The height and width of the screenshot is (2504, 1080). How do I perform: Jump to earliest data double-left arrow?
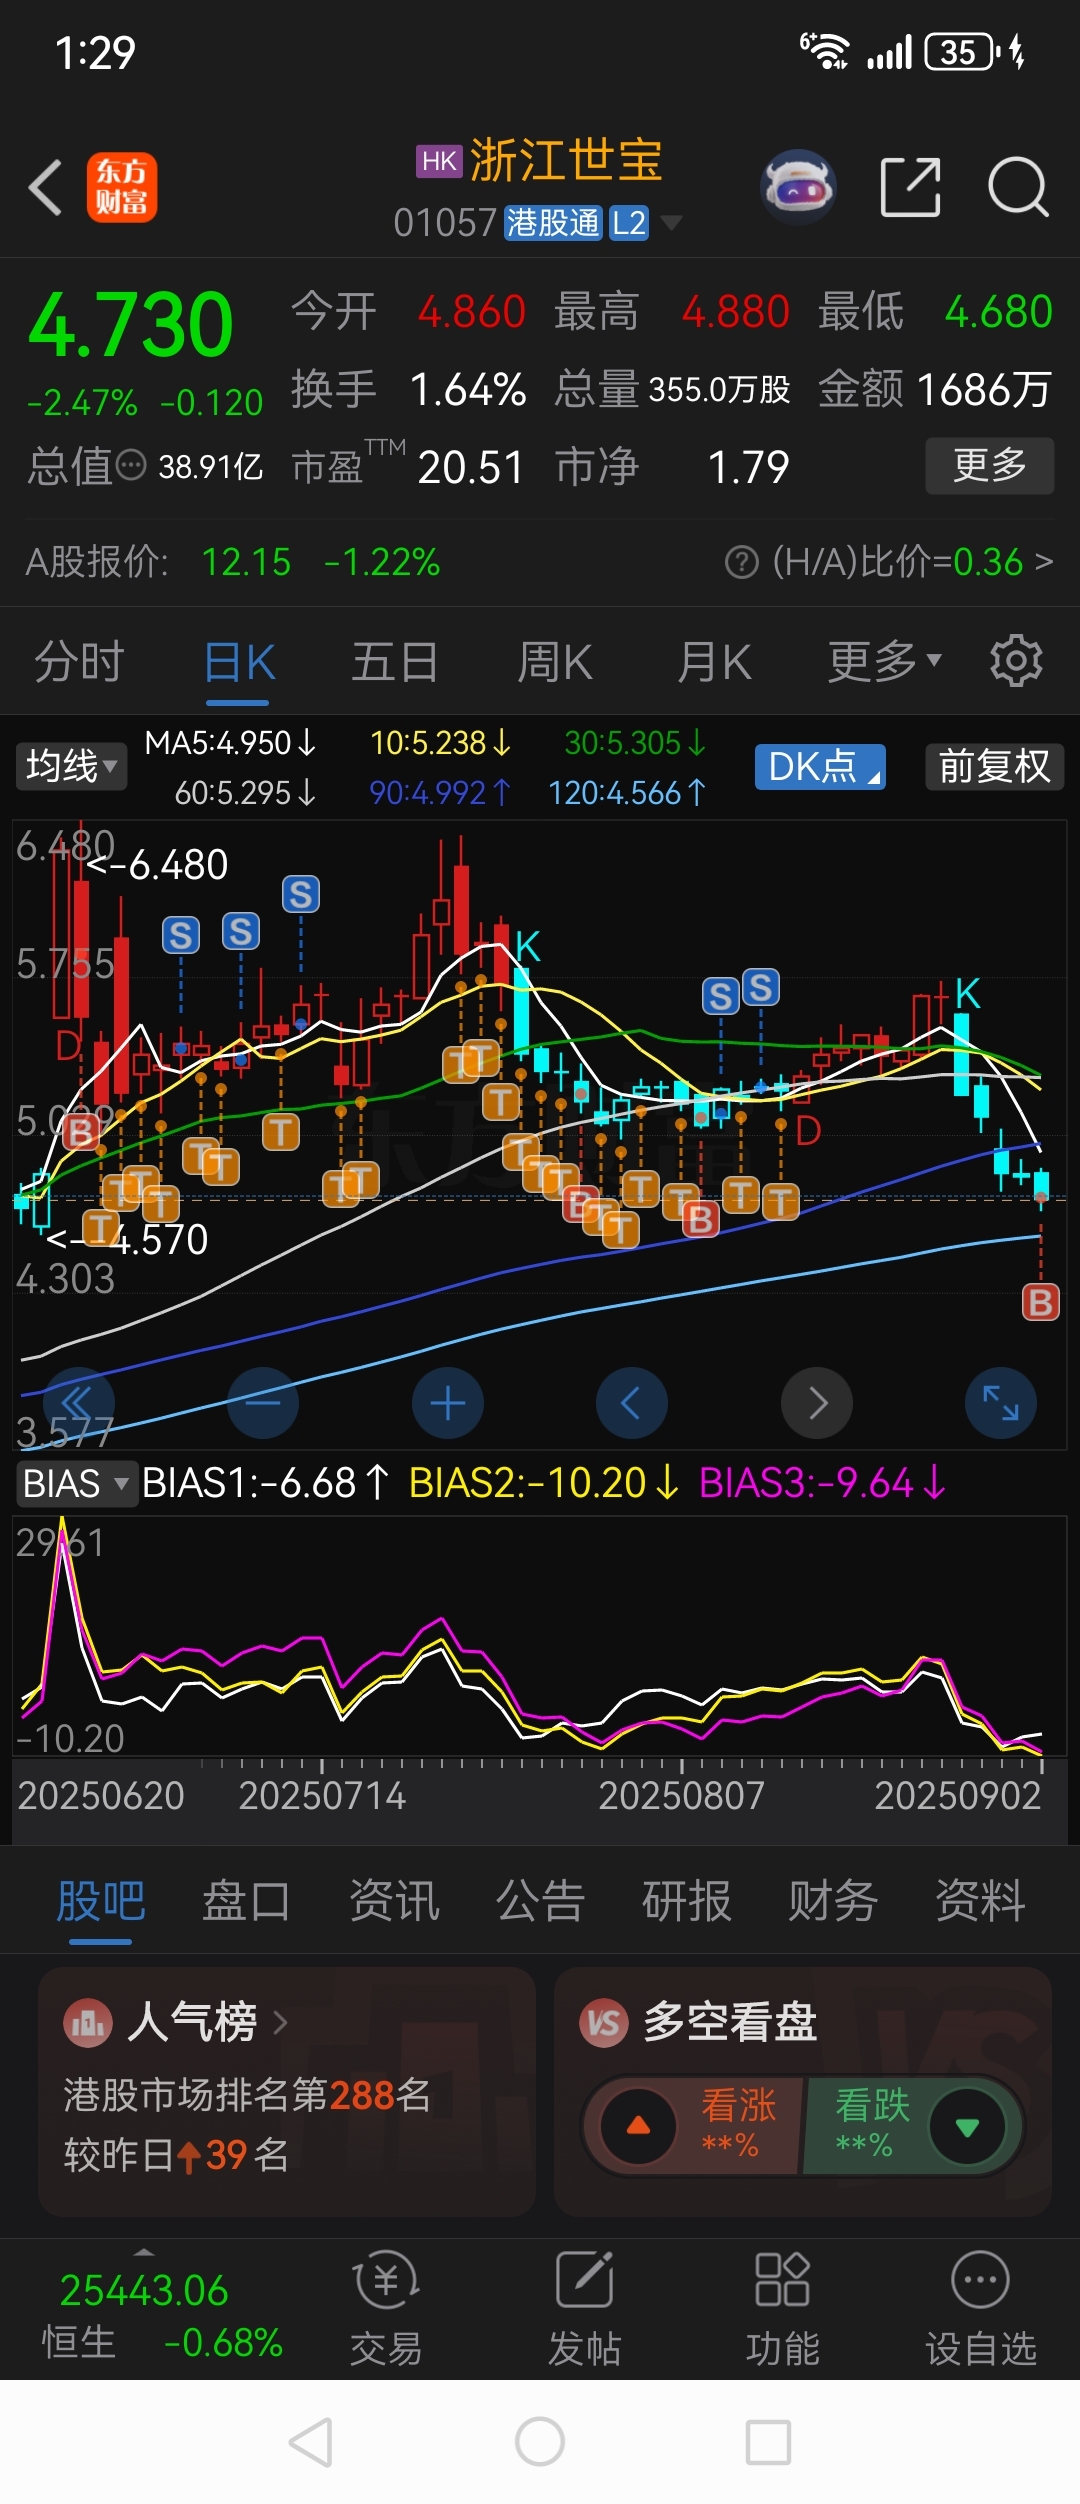pyautogui.click(x=78, y=1402)
